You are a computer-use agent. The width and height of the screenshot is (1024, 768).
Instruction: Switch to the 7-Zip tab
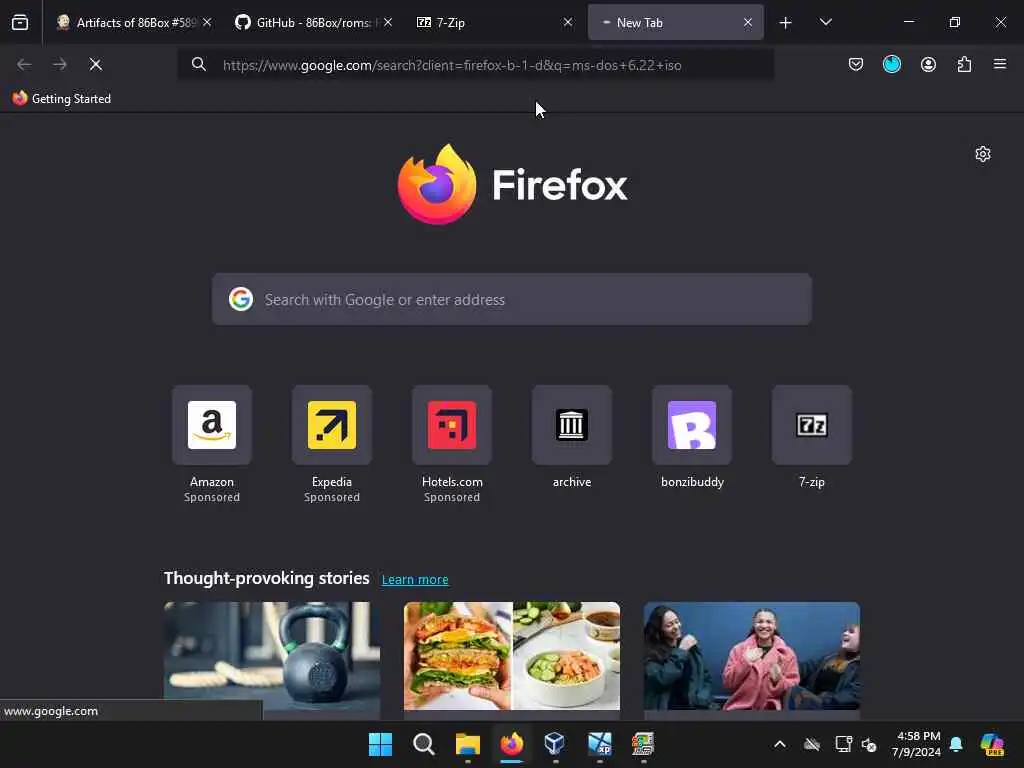[x=493, y=22]
